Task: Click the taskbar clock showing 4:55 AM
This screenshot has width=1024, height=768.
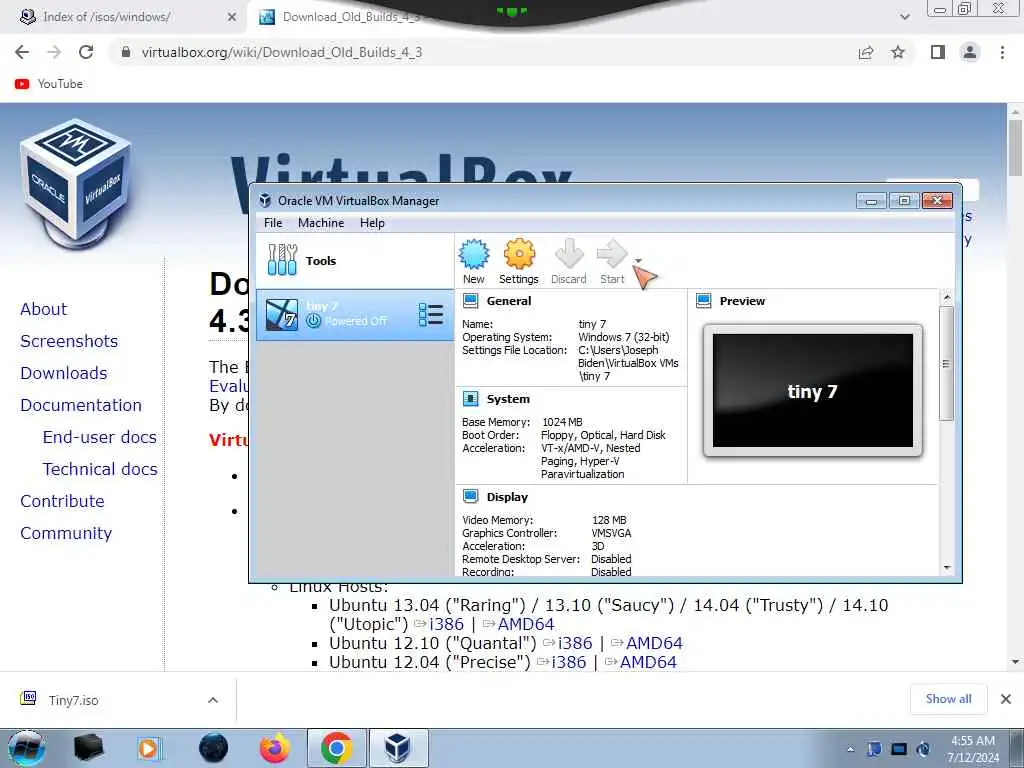Action: coord(973,749)
